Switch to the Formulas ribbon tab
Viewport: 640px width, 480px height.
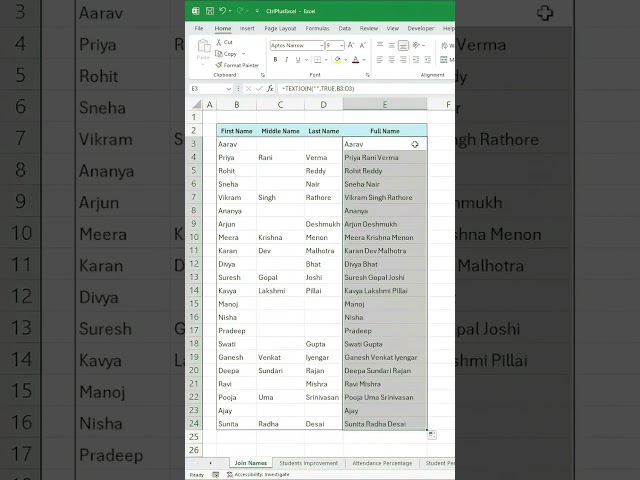tap(317, 28)
